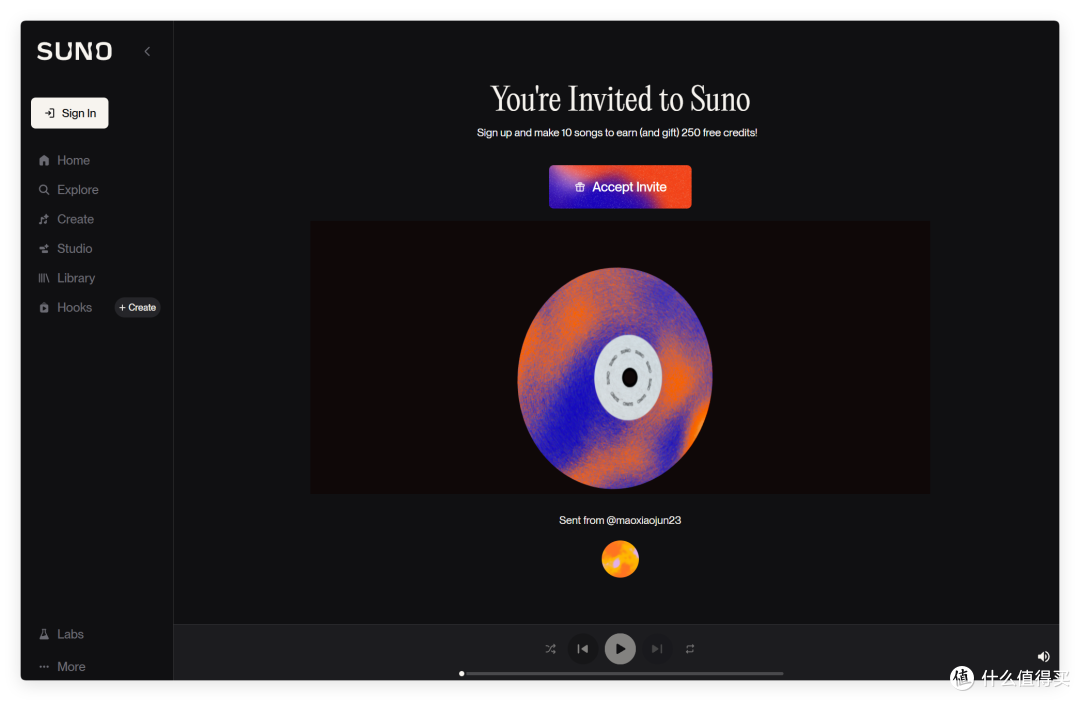The image size is (1080, 701).
Task: Click the Studio icon
Action: point(44,249)
